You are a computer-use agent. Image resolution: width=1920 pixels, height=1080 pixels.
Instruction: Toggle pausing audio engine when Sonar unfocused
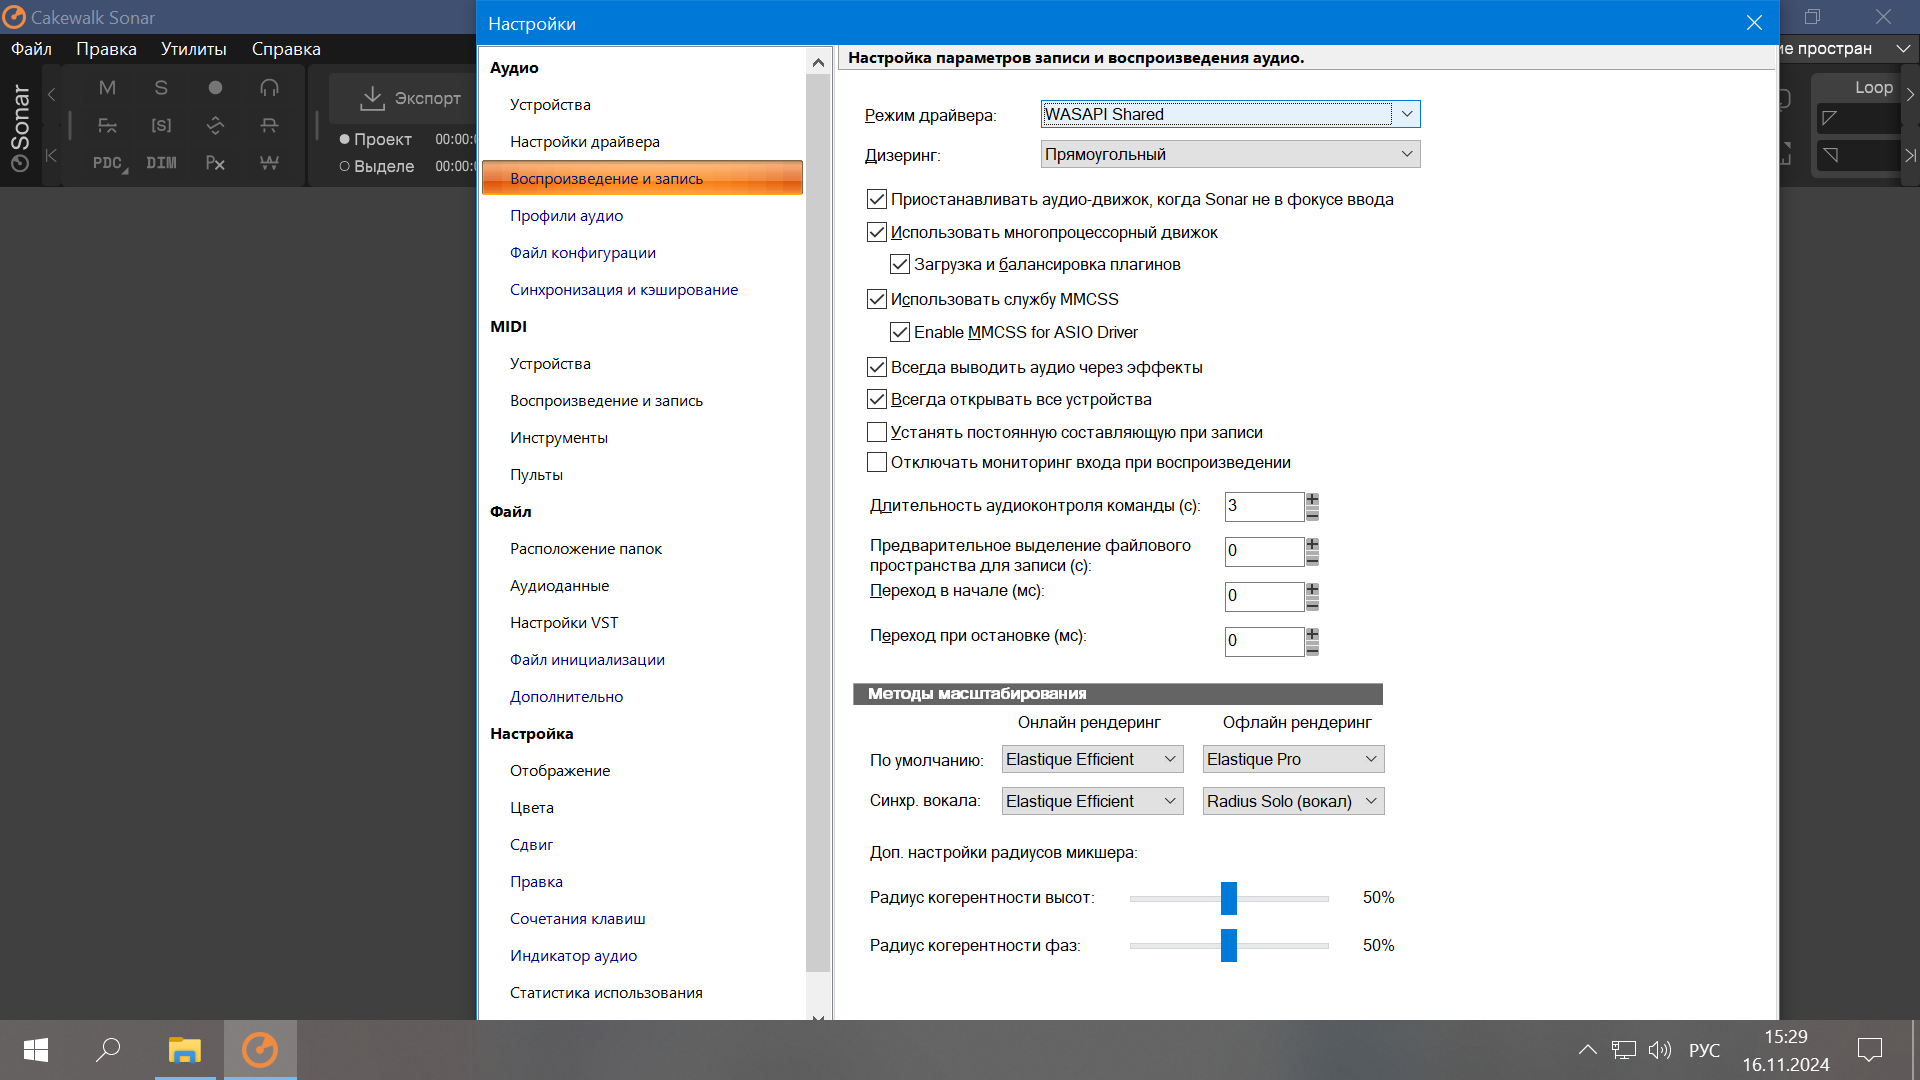point(877,199)
